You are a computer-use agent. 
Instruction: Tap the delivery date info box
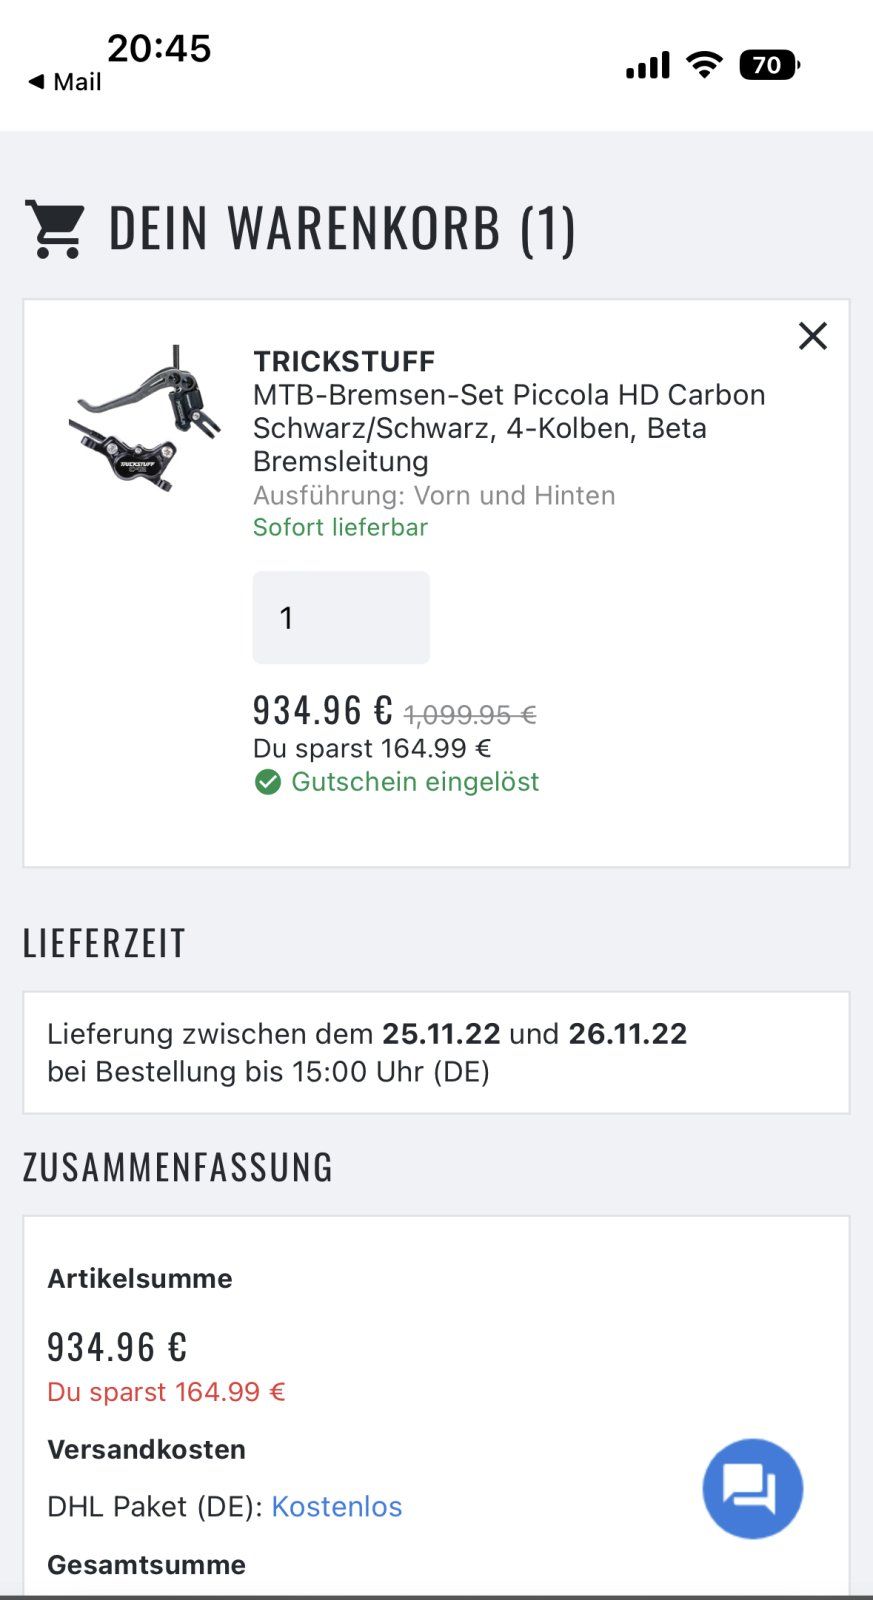coord(436,1053)
